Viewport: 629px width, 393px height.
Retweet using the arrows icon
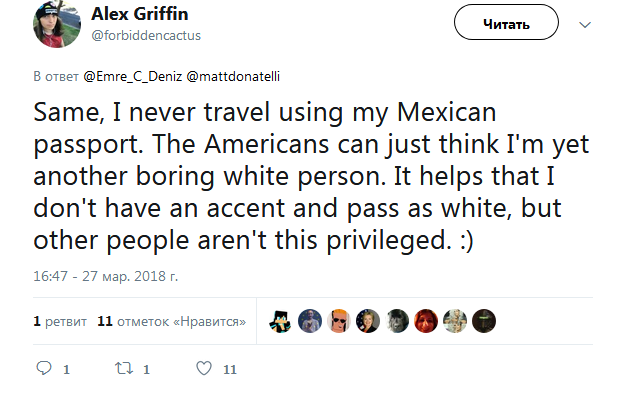(124, 368)
